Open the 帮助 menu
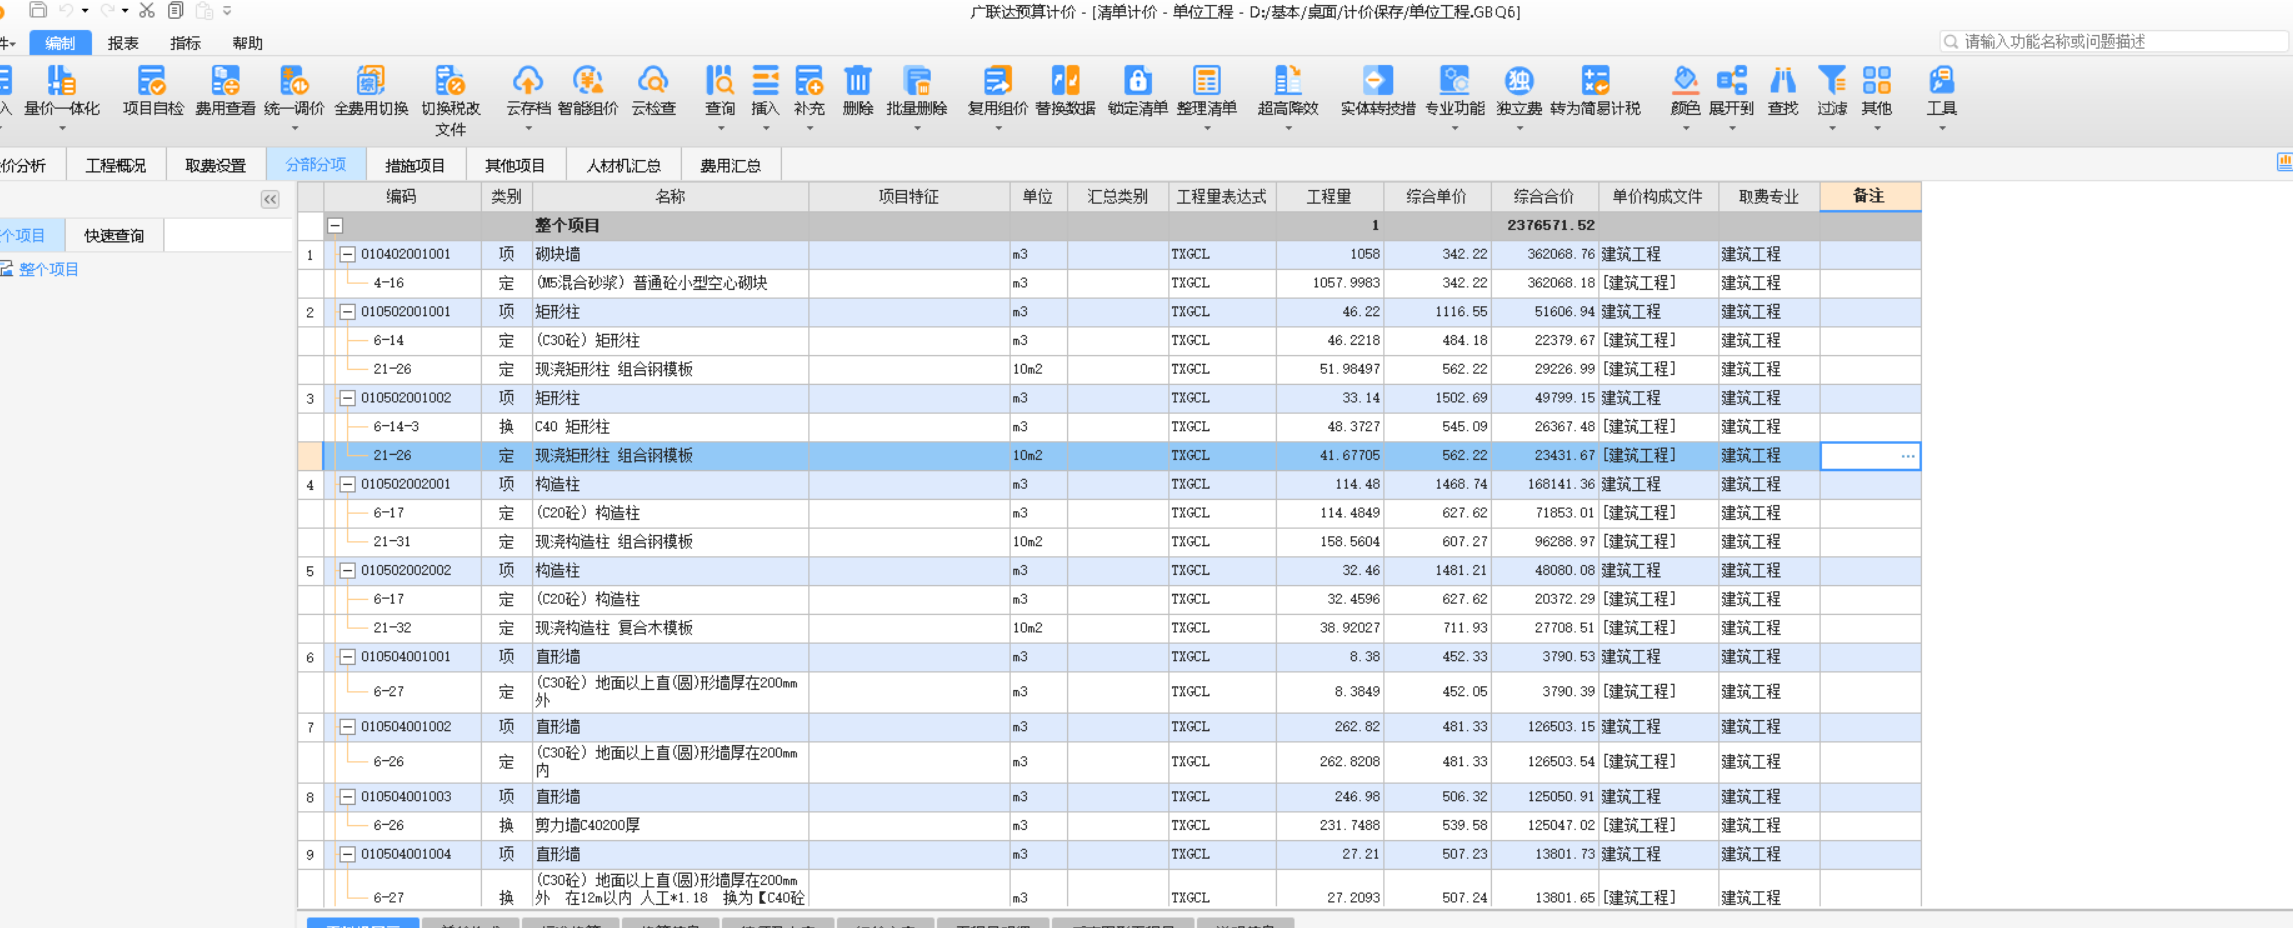This screenshot has width=2293, height=928. 247,43
